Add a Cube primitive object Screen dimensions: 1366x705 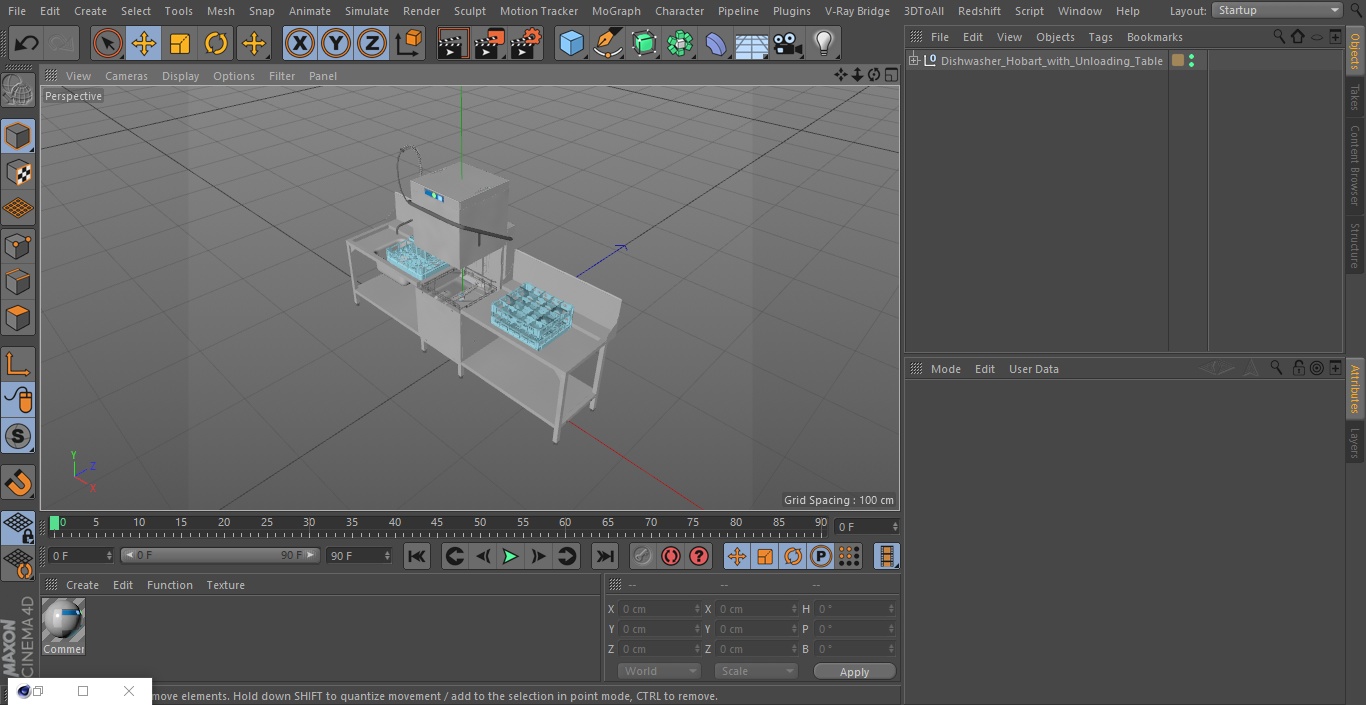coord(571,44)
